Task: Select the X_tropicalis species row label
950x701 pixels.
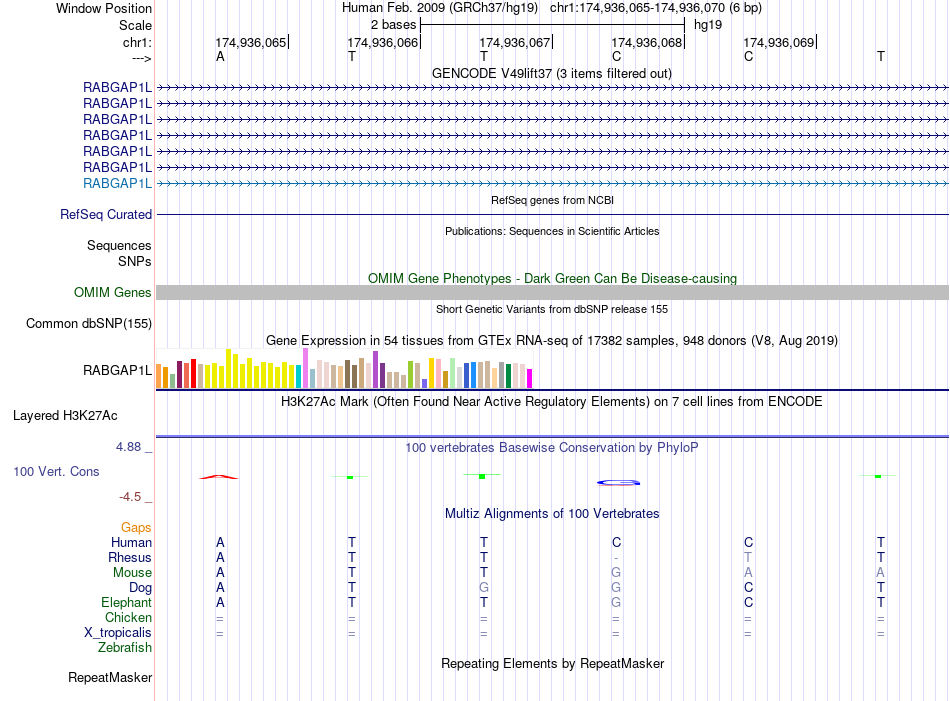Action: coord(118,633)
